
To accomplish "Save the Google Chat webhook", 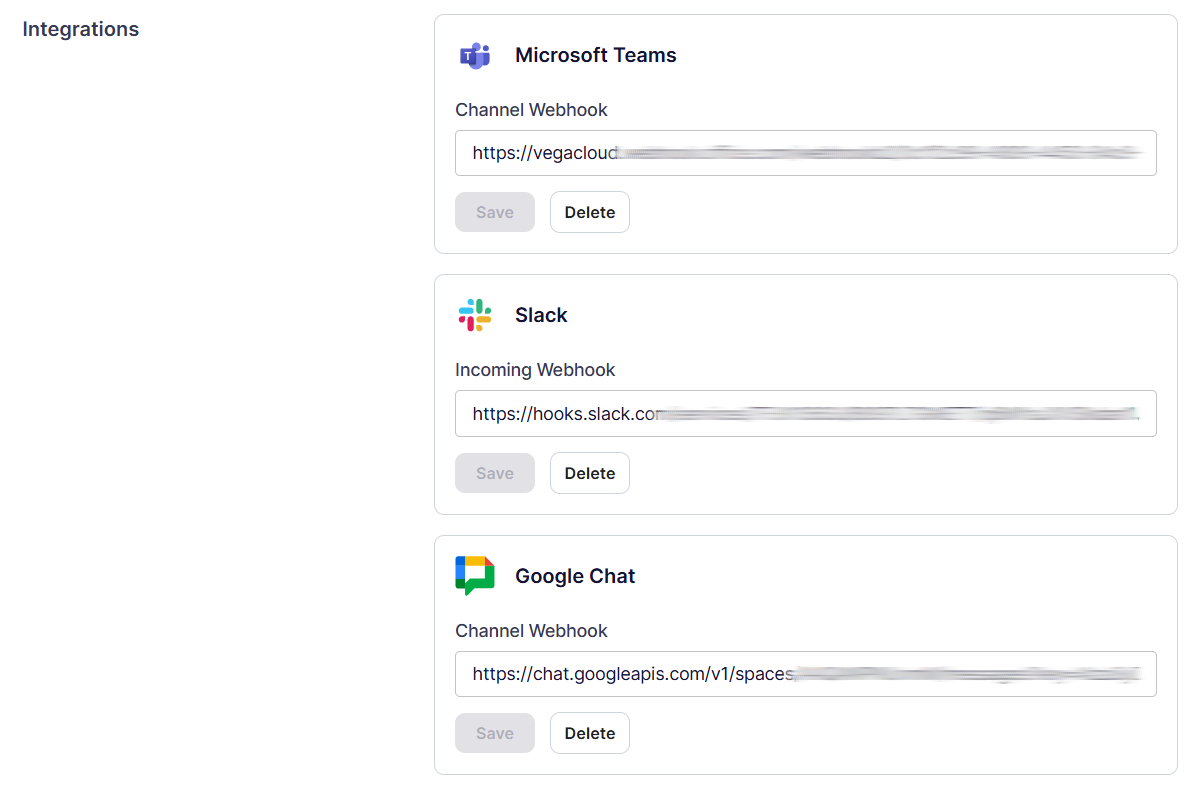I will (495, 733).
